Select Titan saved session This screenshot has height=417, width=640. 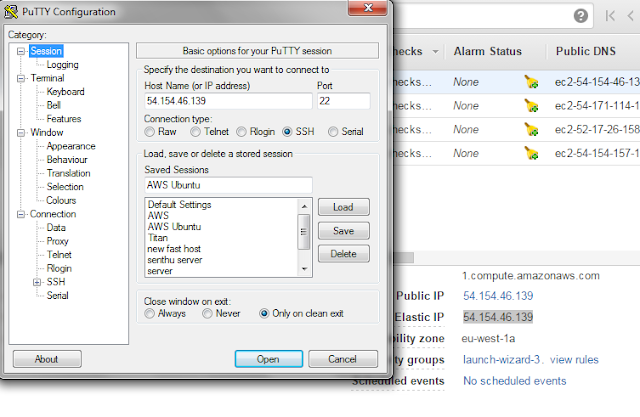pyautogui.click(x=158, y=237)
